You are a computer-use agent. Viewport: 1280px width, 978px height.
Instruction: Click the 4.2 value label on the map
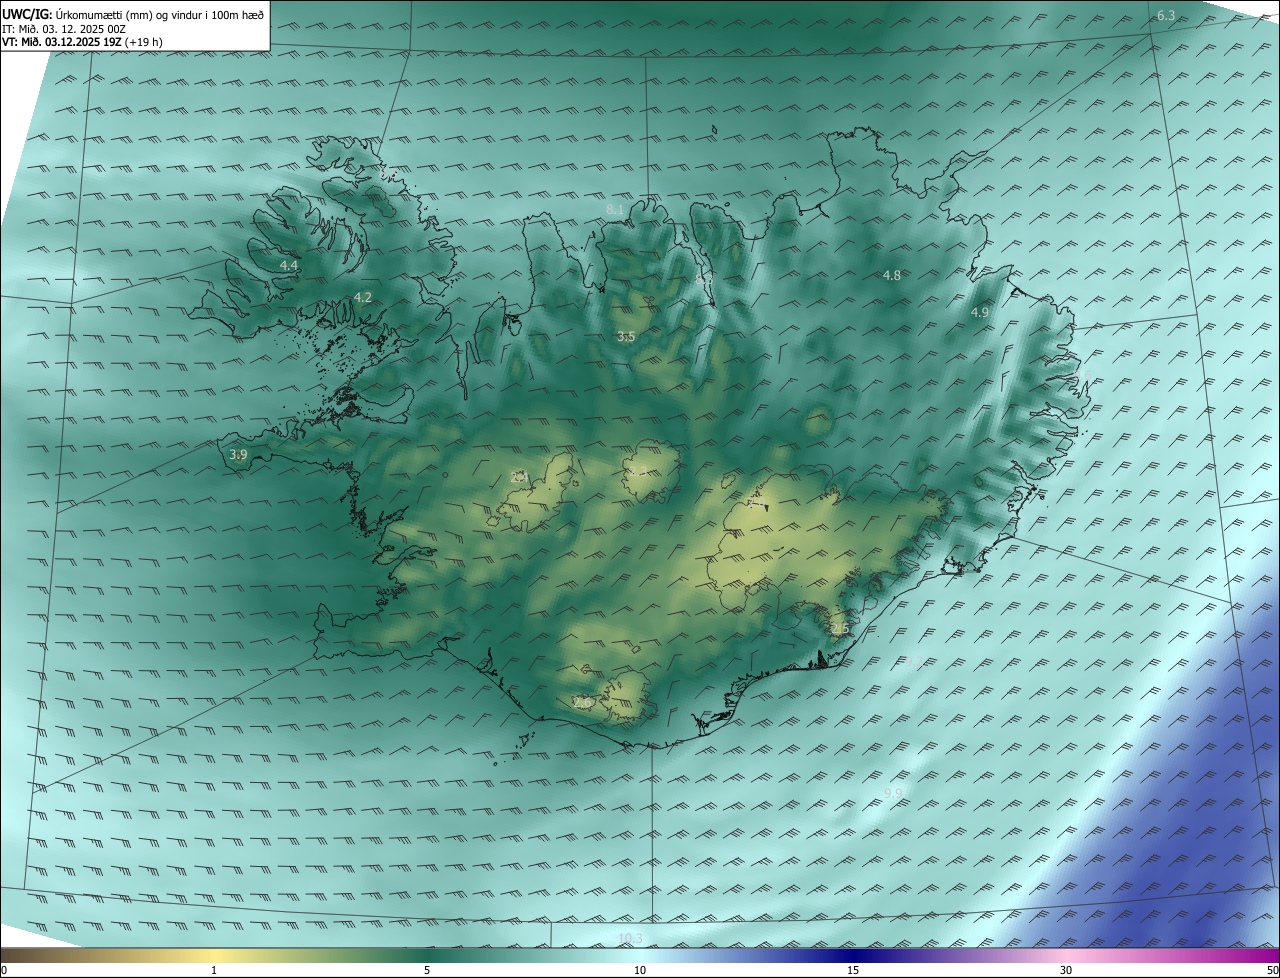[x=363, y=297]
